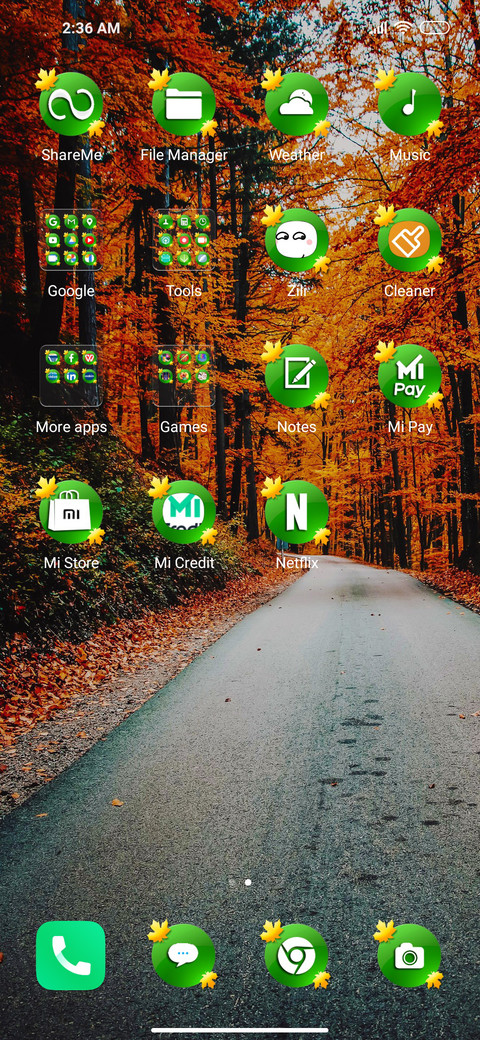Open the Camera from dock

click(x=409, y=956)
